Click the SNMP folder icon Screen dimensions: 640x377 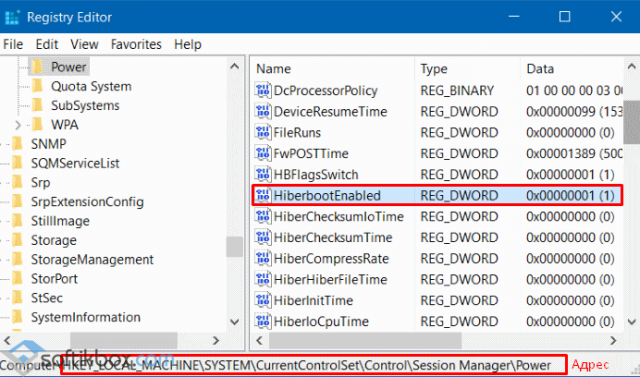tap(18, 144)
